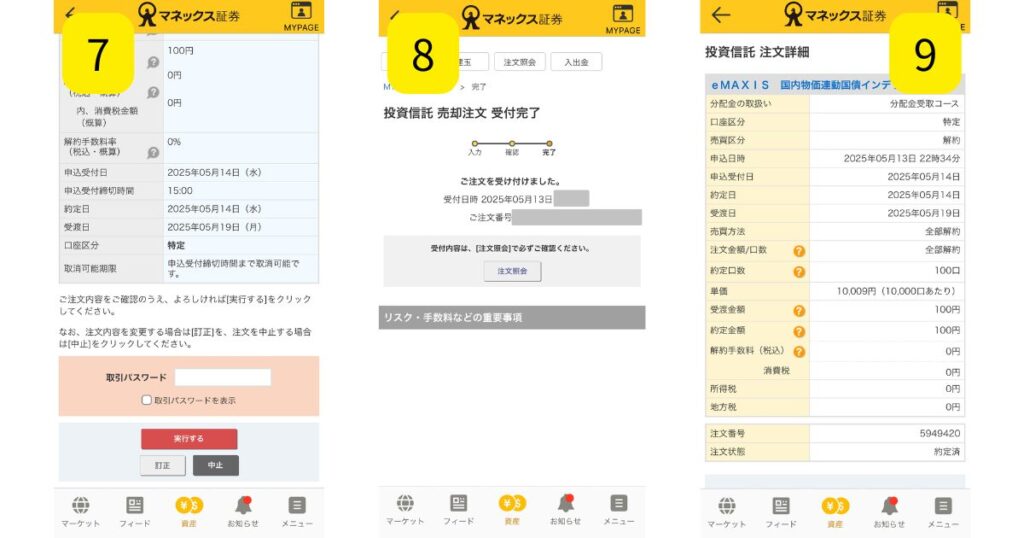Select 投資信託 売却注文 受付完了 heading
The width and height of the screenshot is (1024, 538).
(x=462, y=113)
